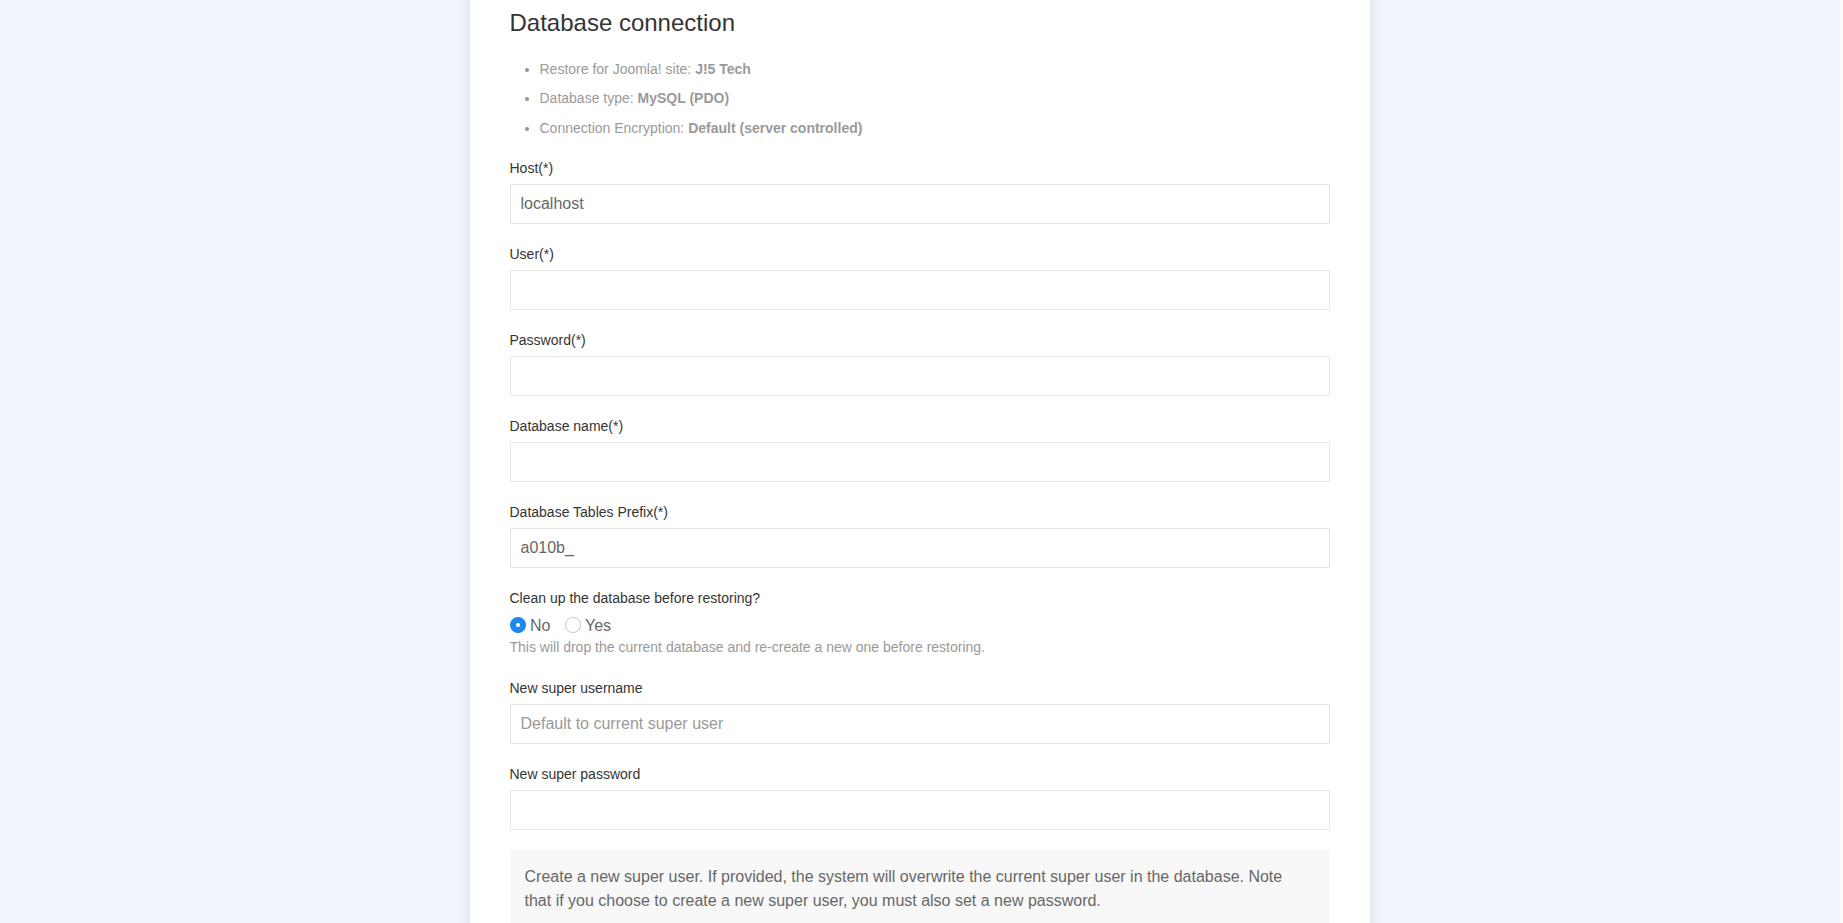Click the 'Create a new super user' note box
Screen dimensions: 1843x923
click(919, 888)
